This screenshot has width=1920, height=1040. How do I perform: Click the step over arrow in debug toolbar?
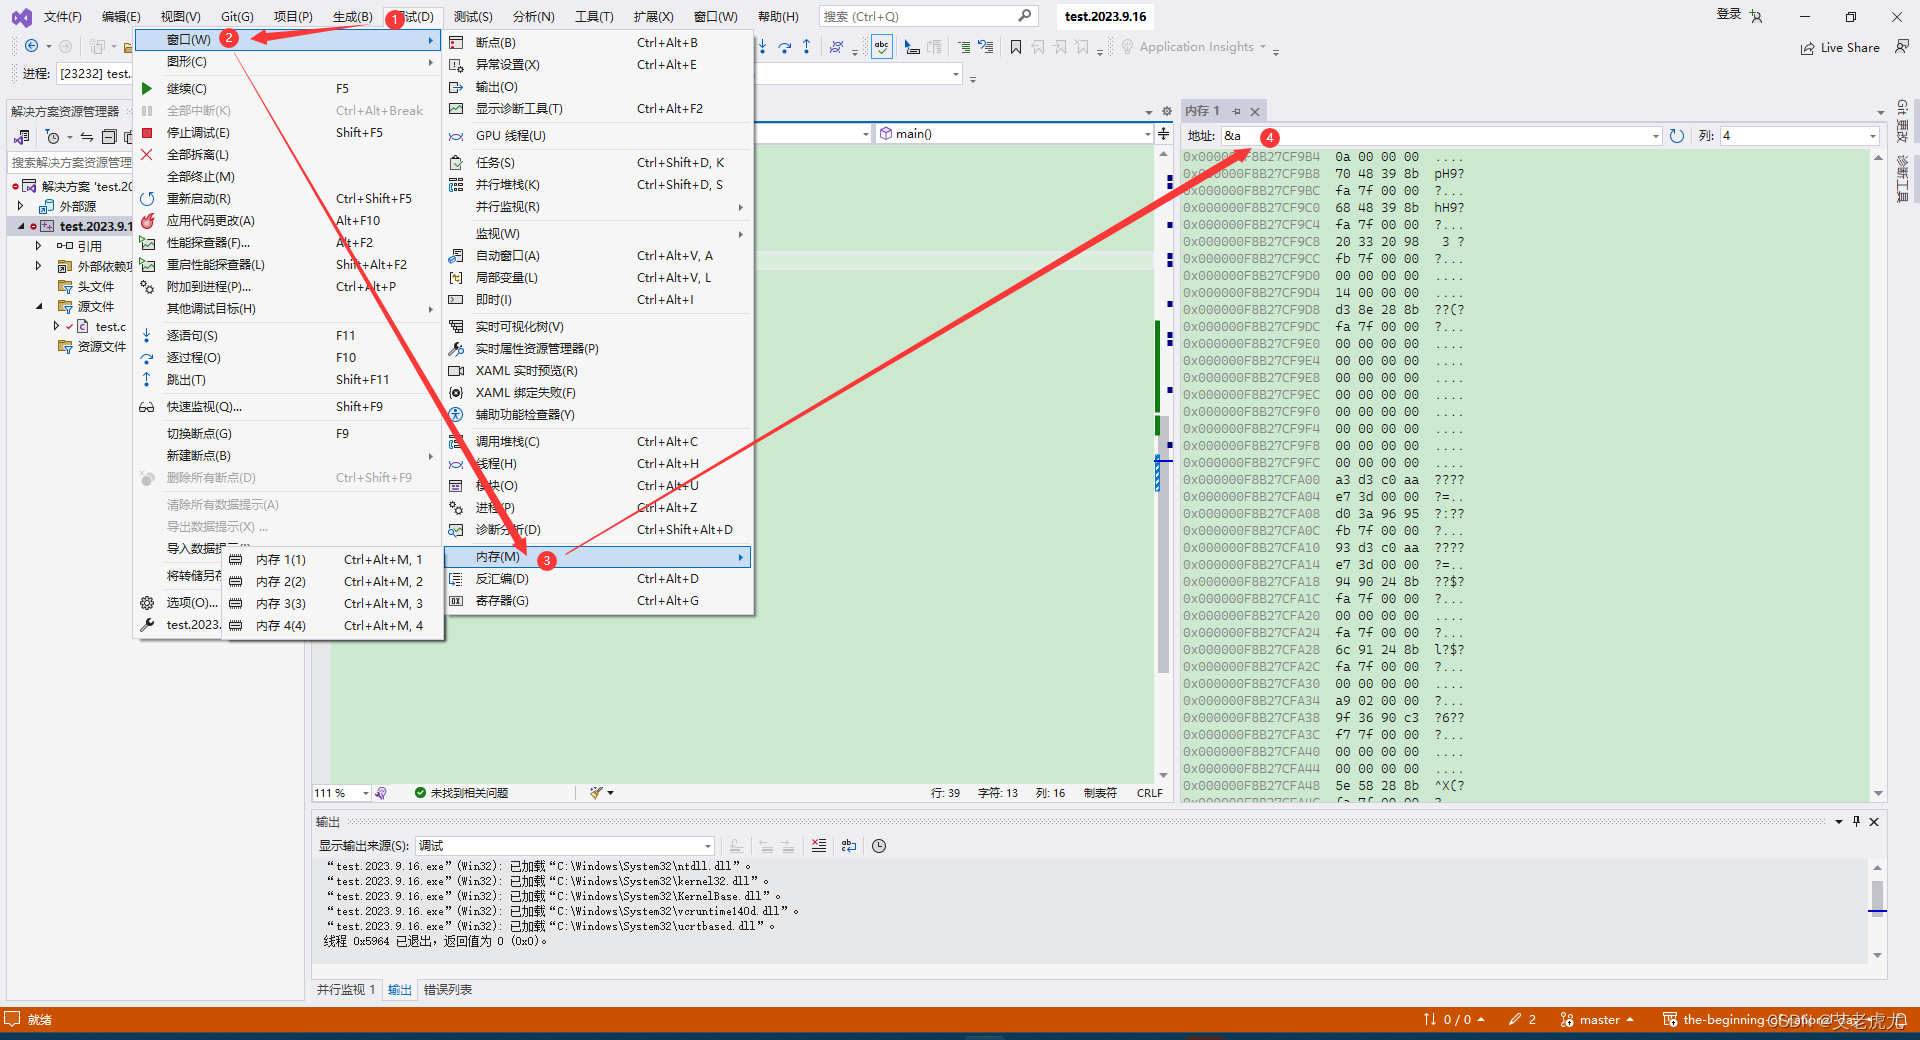[x=785, y=47]
